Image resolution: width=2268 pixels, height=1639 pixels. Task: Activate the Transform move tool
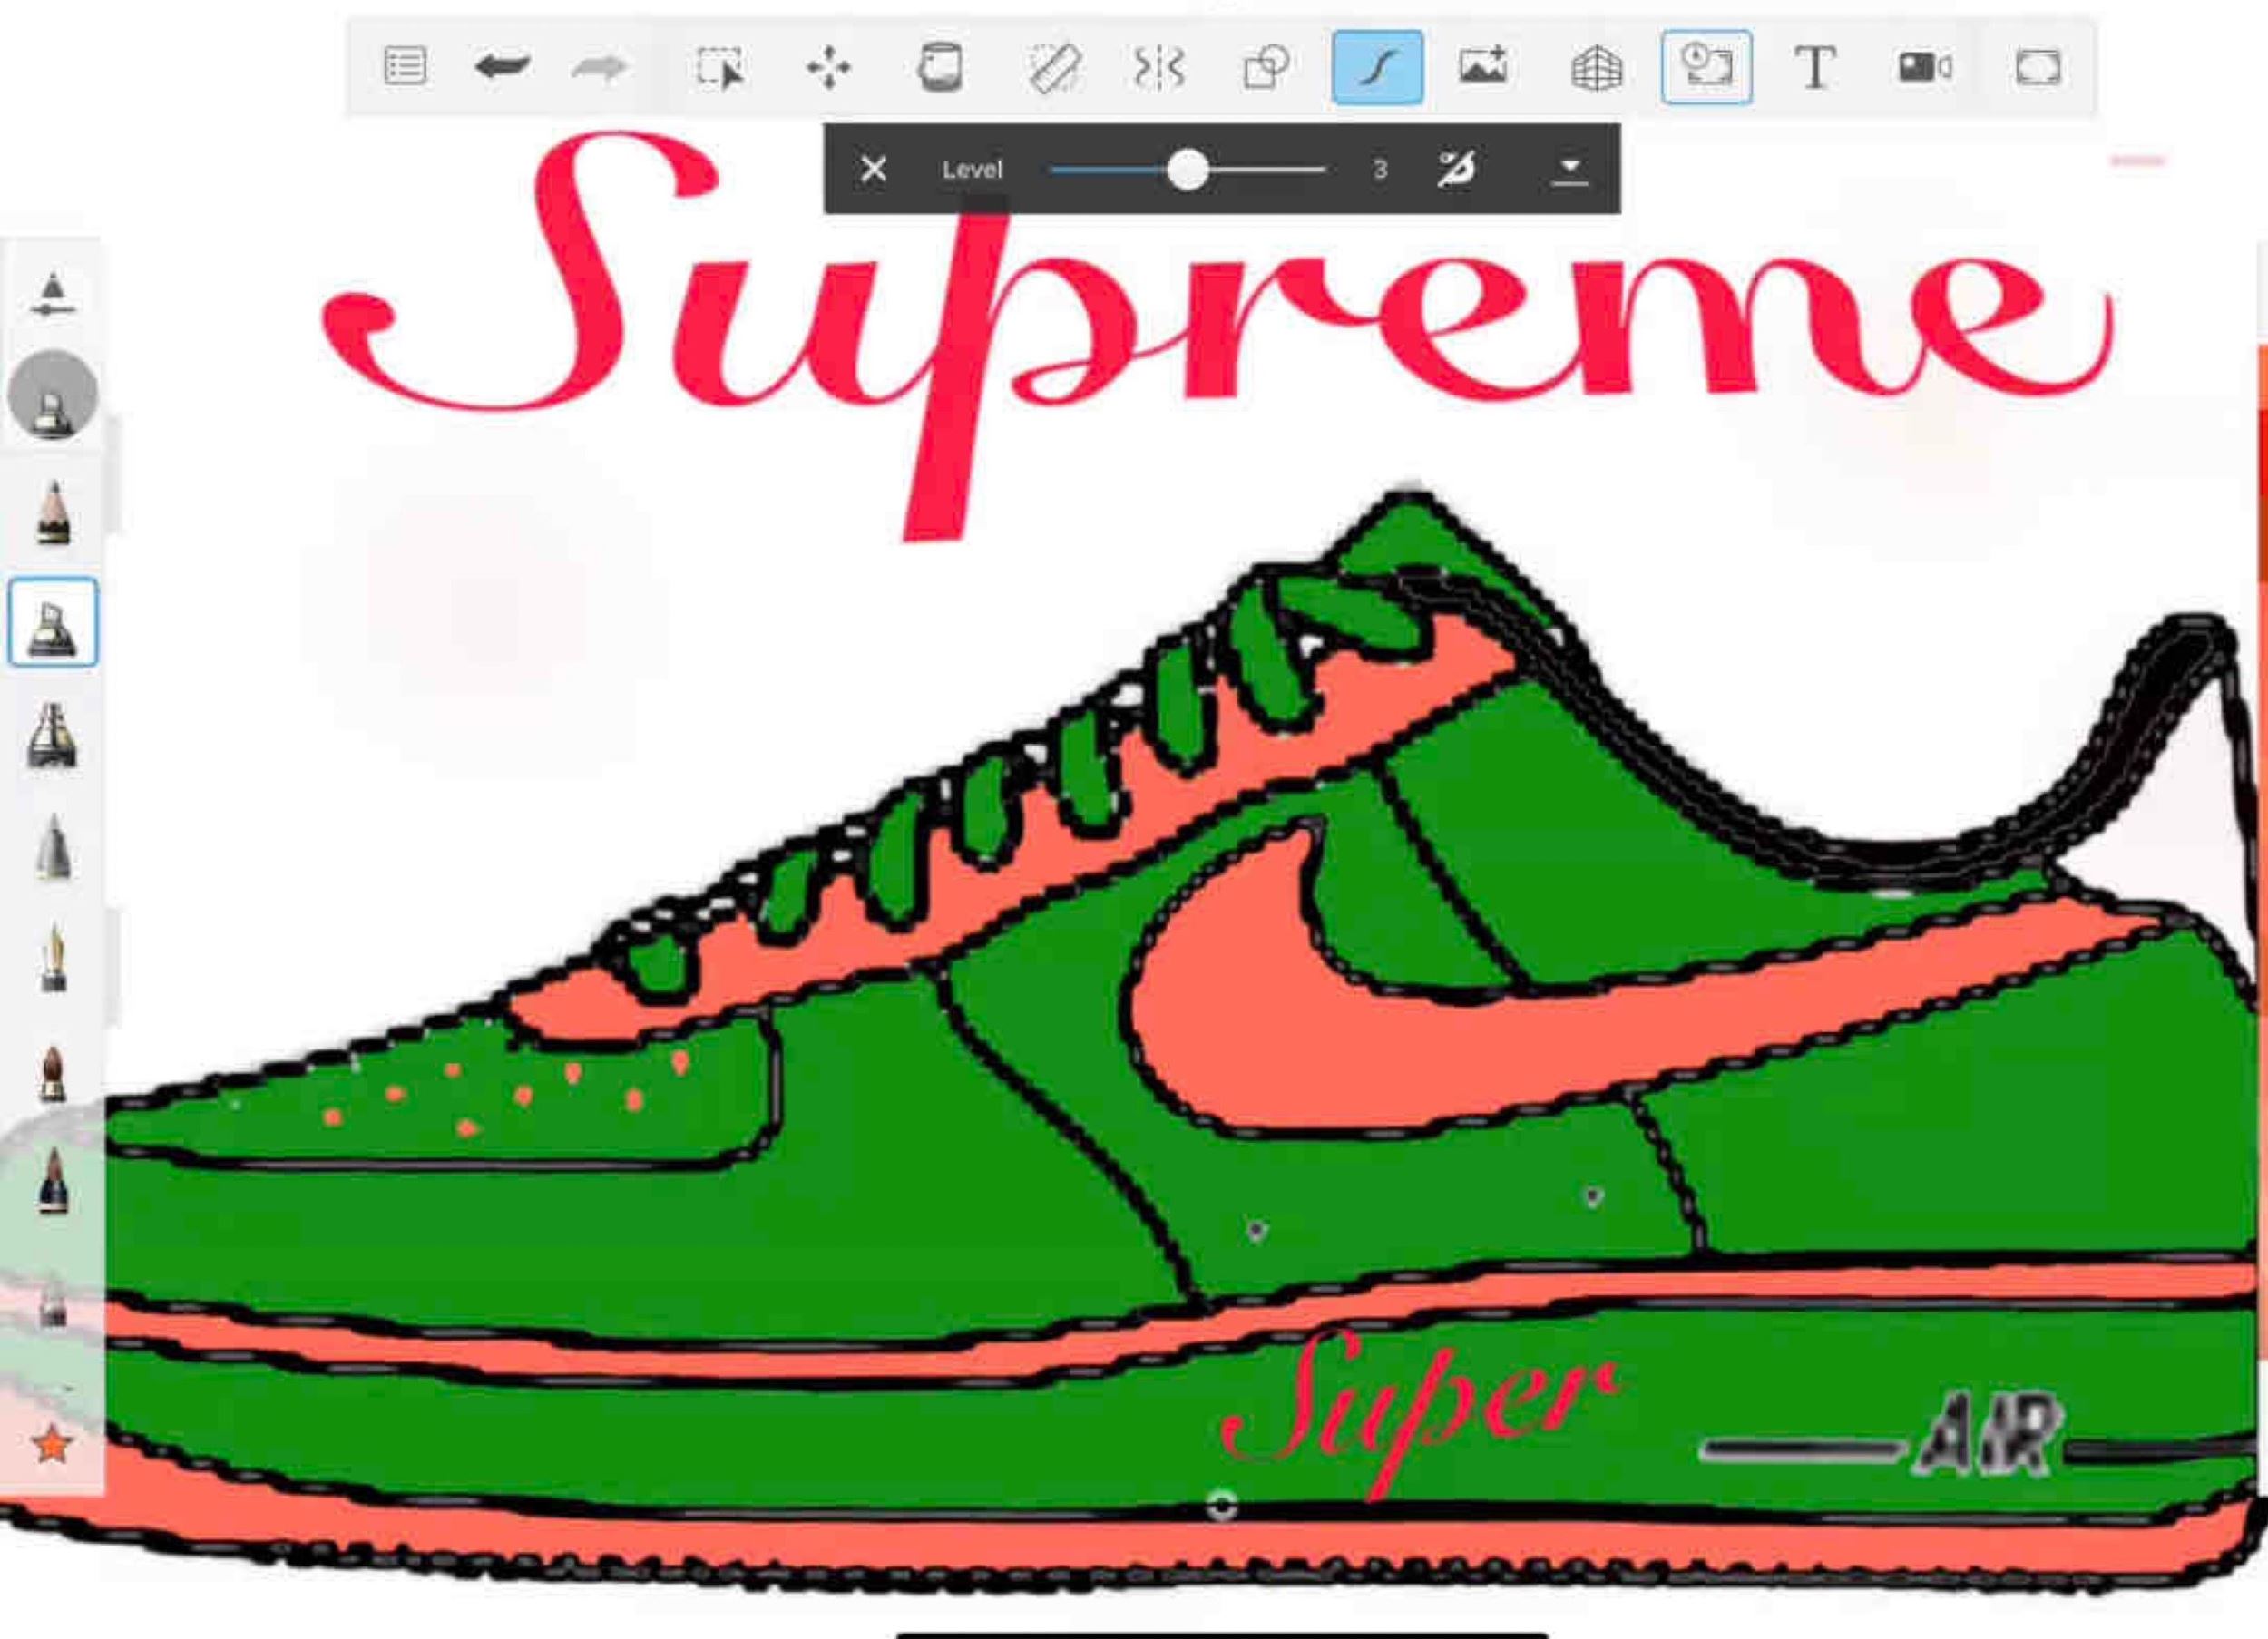829,68
